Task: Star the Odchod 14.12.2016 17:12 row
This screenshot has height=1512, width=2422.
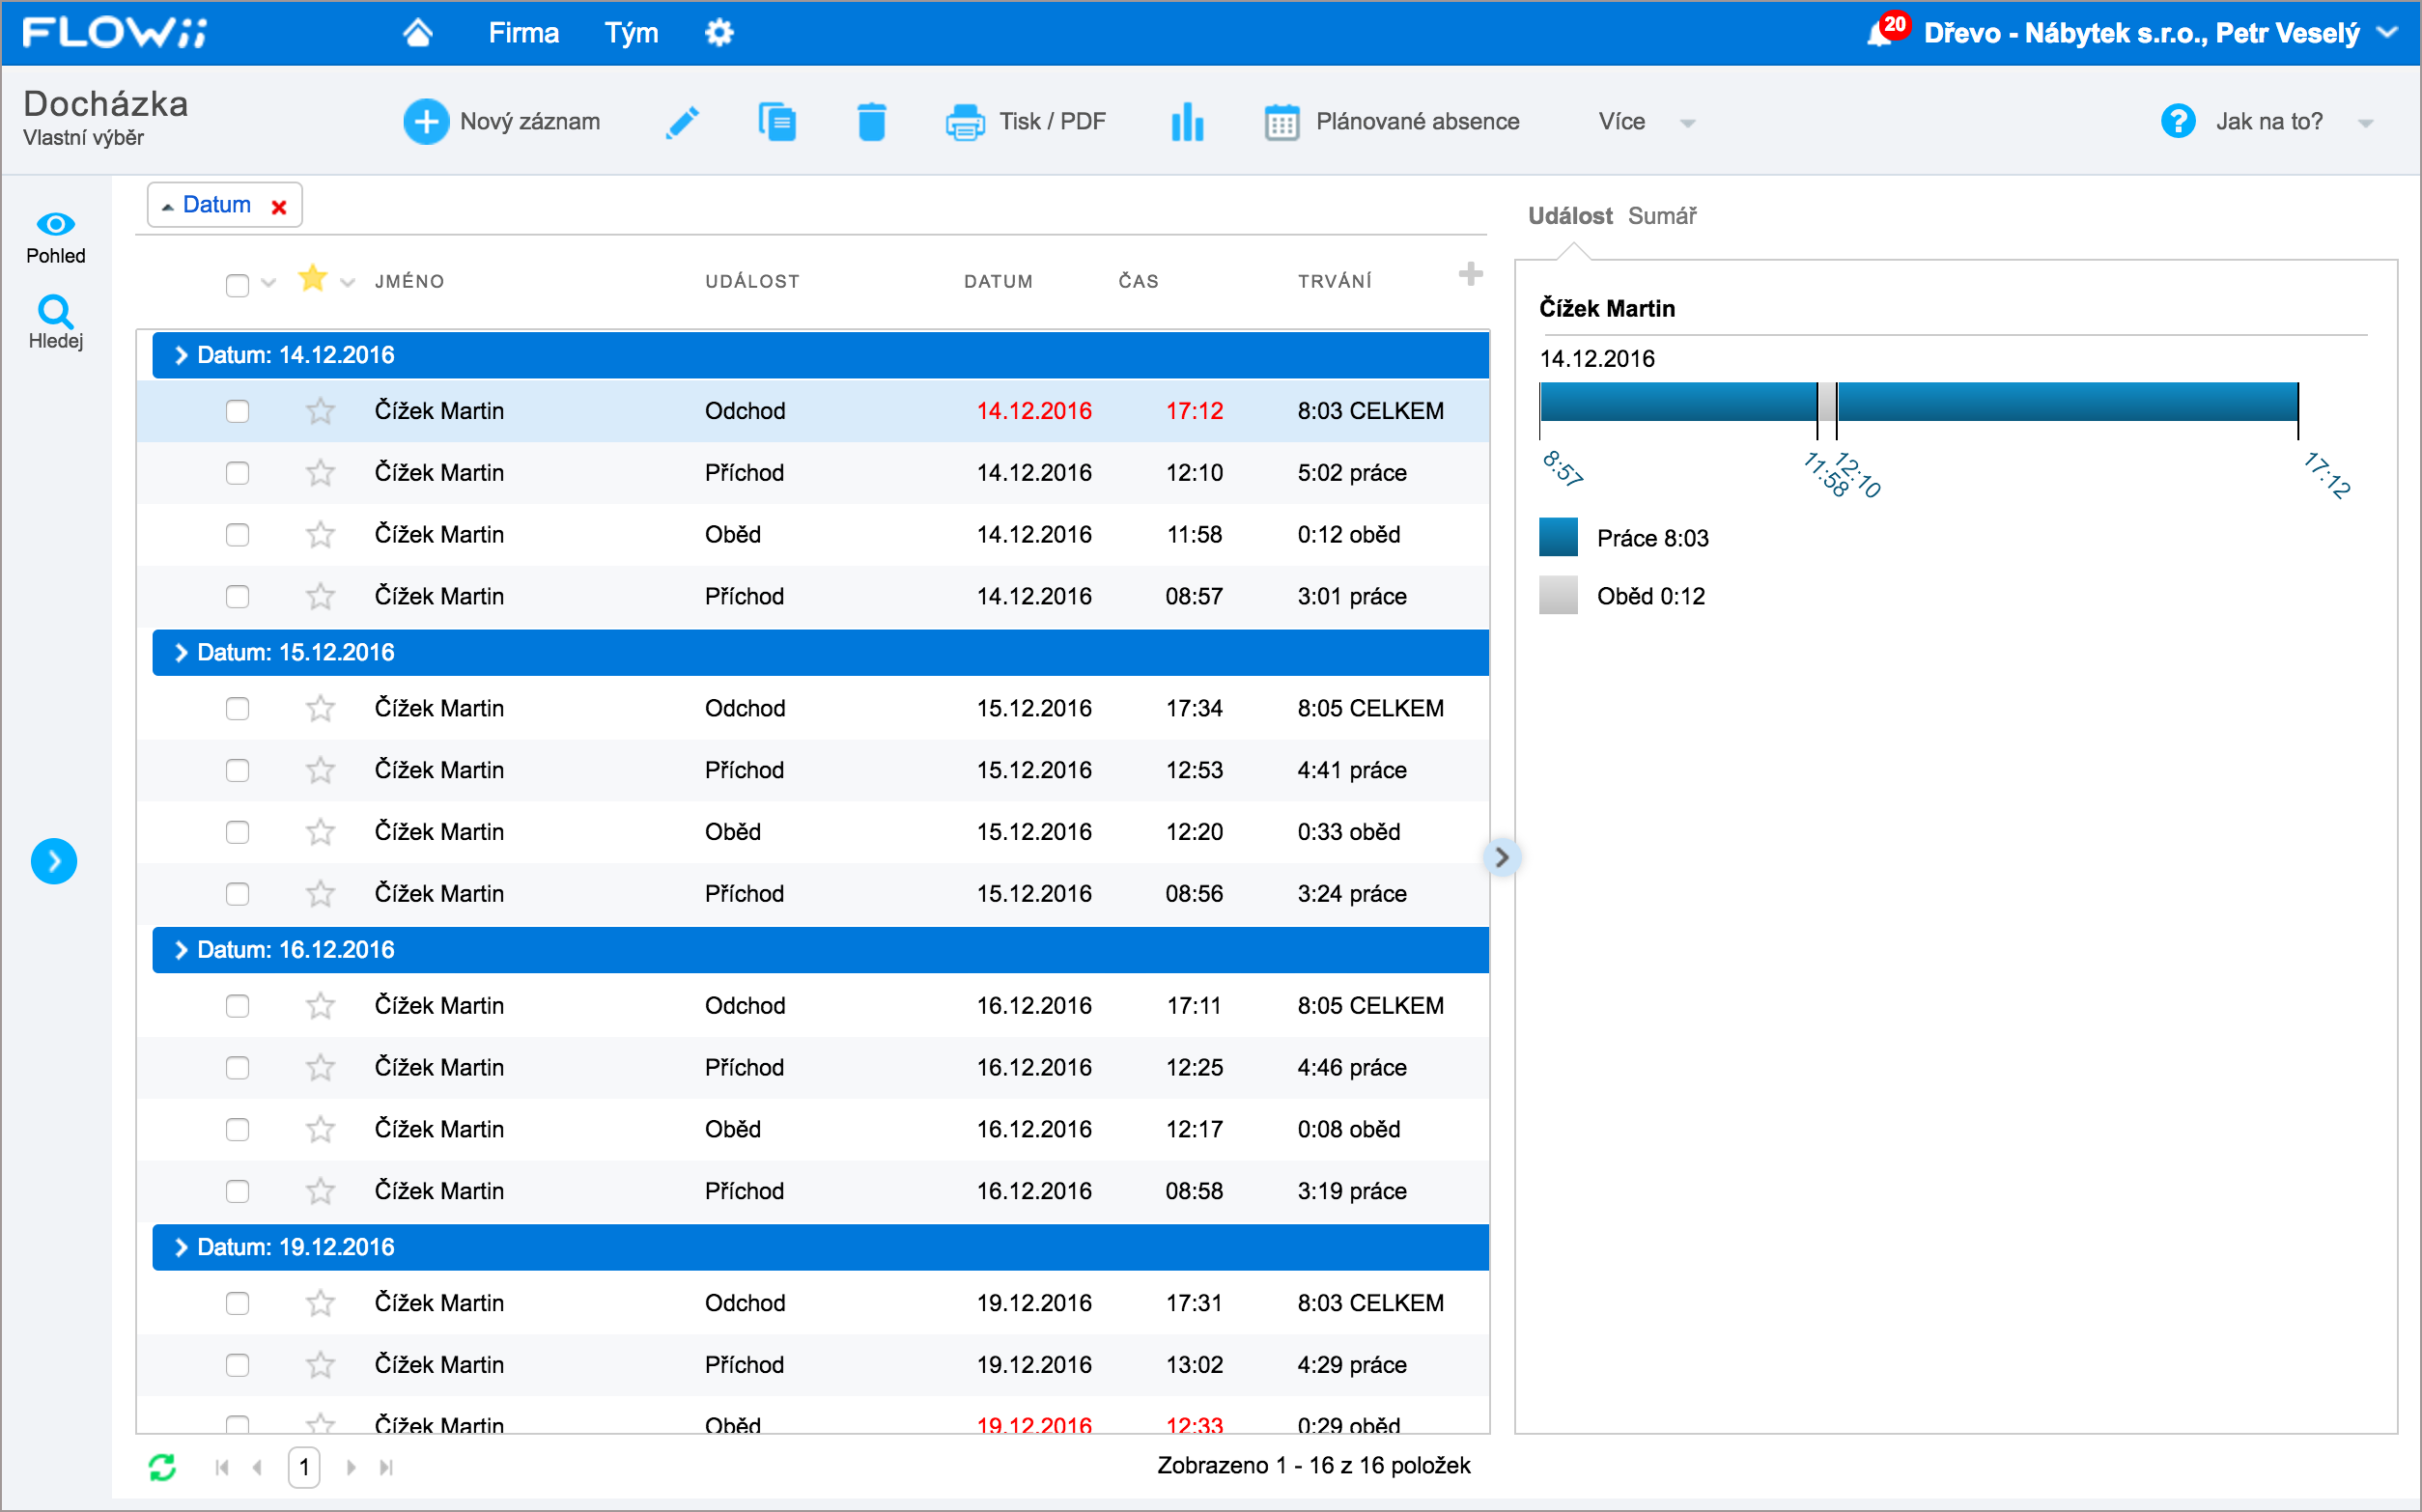Action: click(320, 411)
